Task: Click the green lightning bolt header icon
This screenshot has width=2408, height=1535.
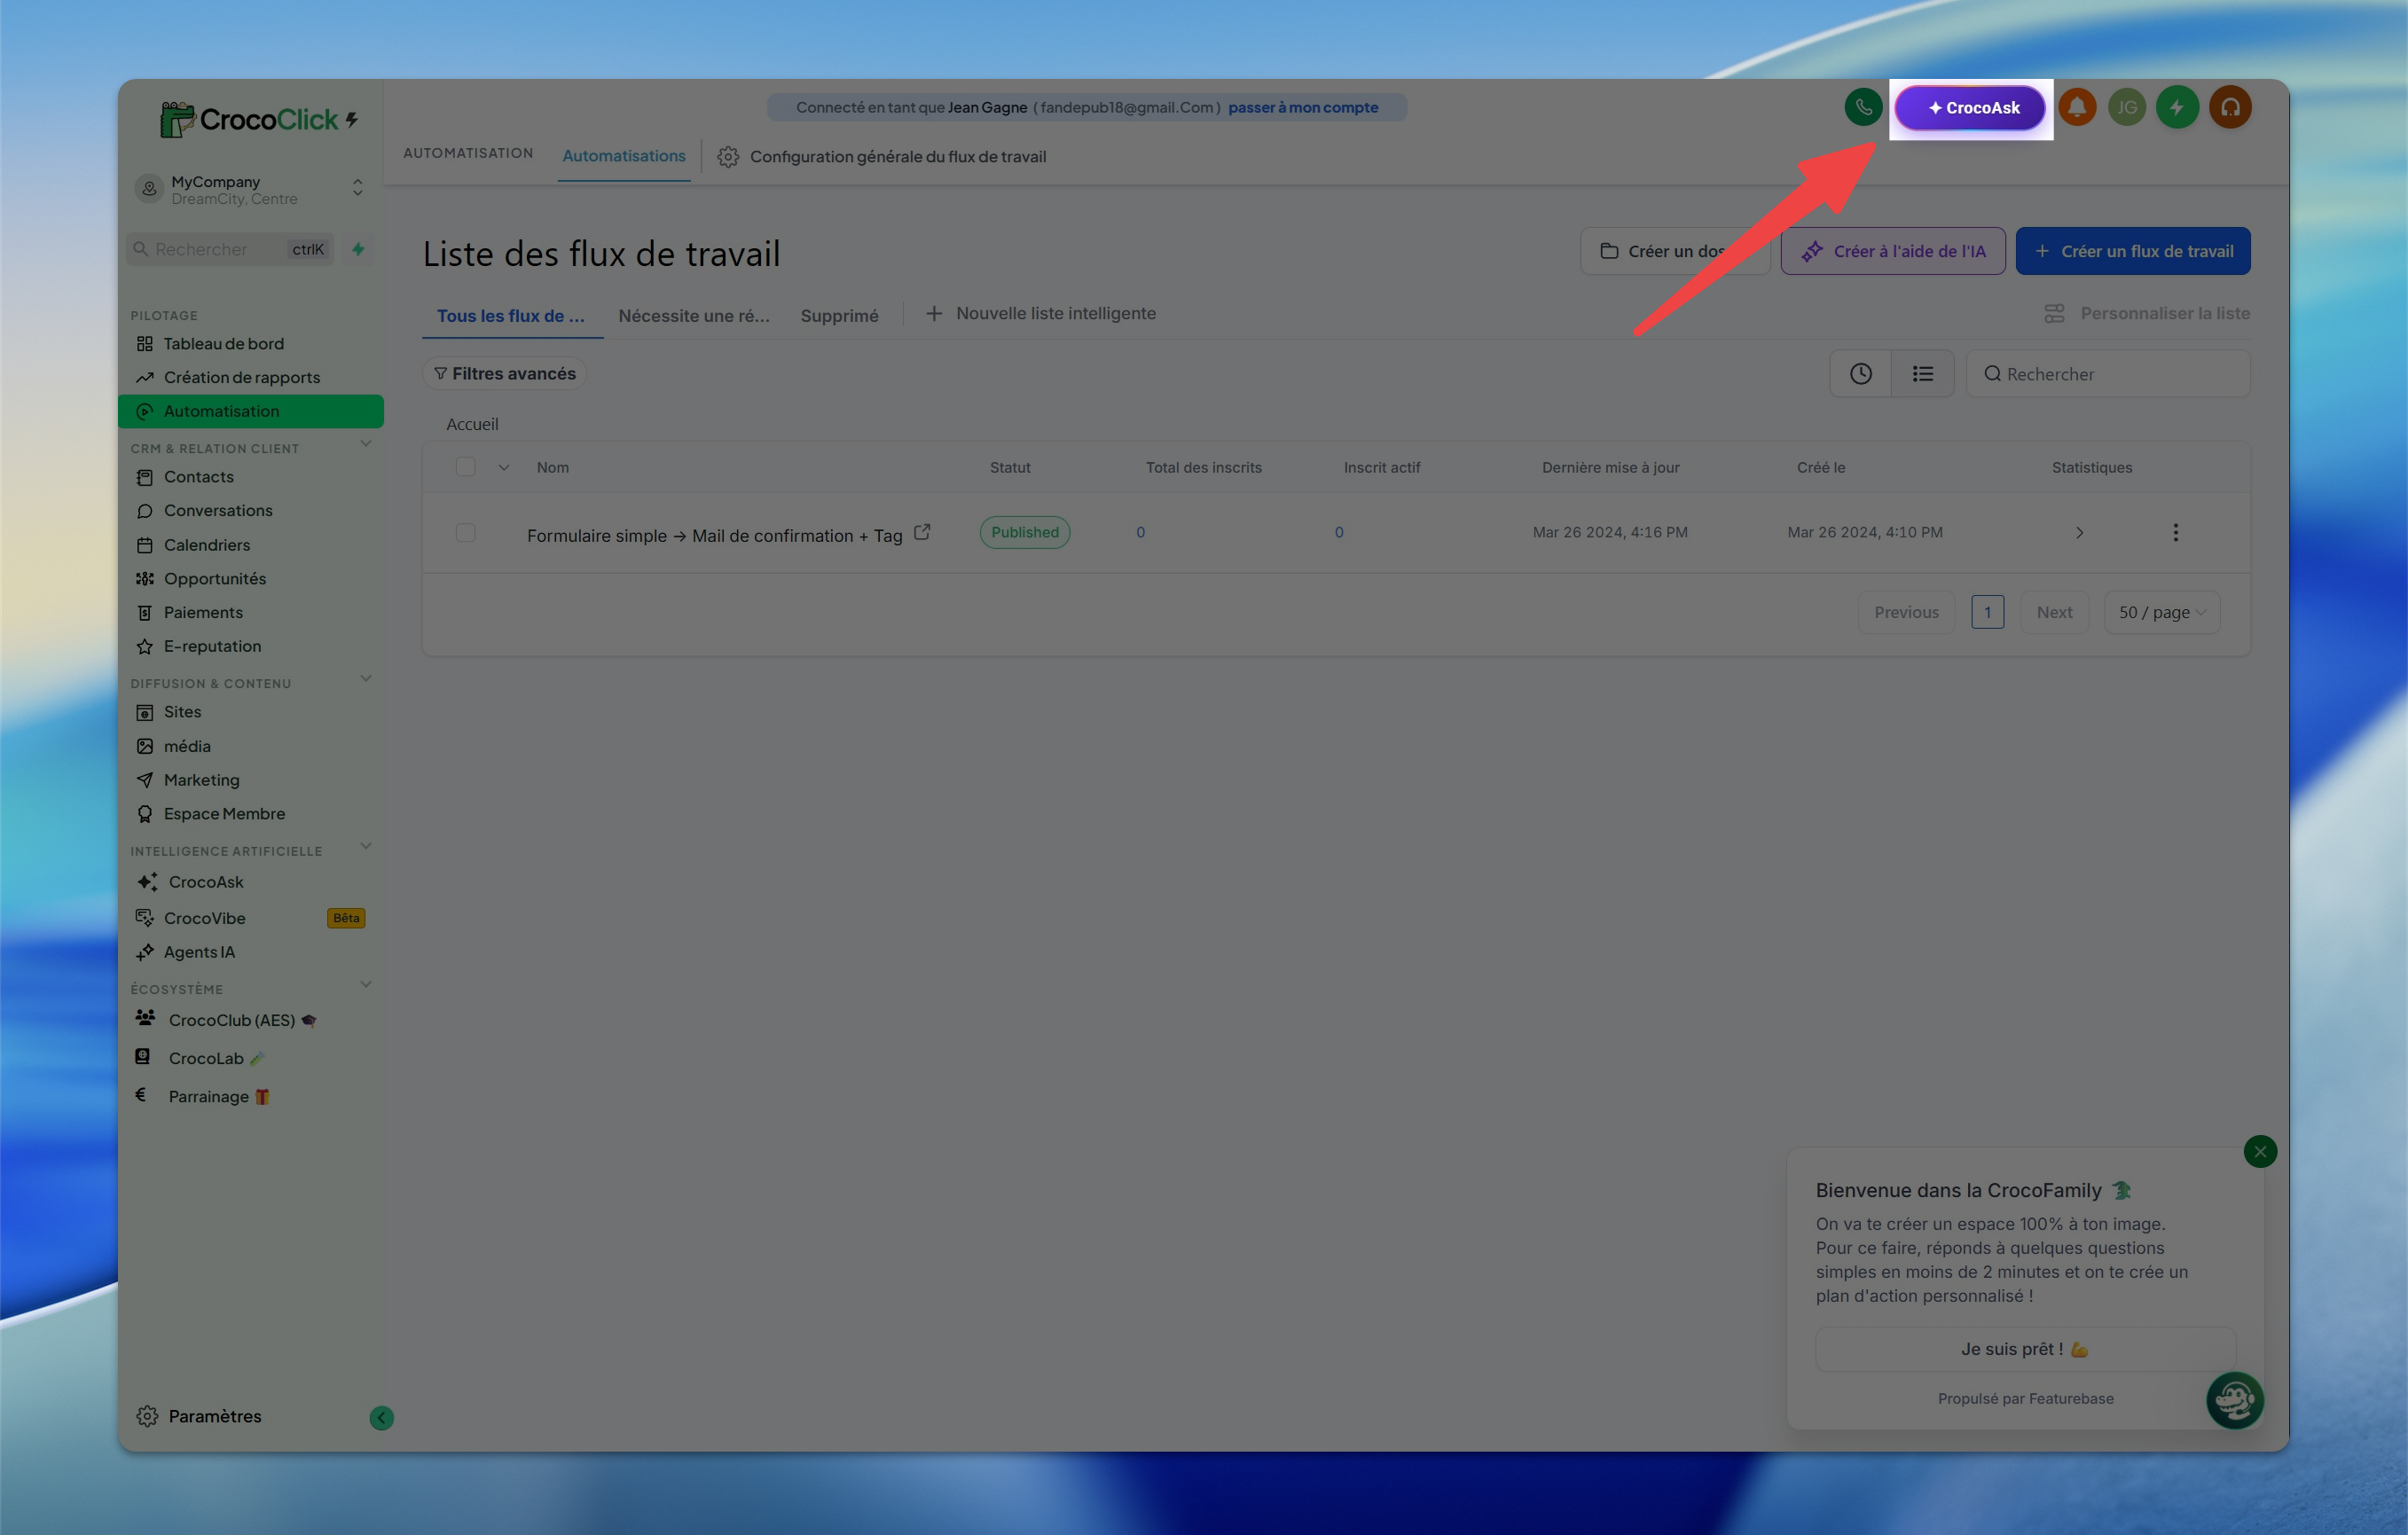Action: pos(2177,107)
